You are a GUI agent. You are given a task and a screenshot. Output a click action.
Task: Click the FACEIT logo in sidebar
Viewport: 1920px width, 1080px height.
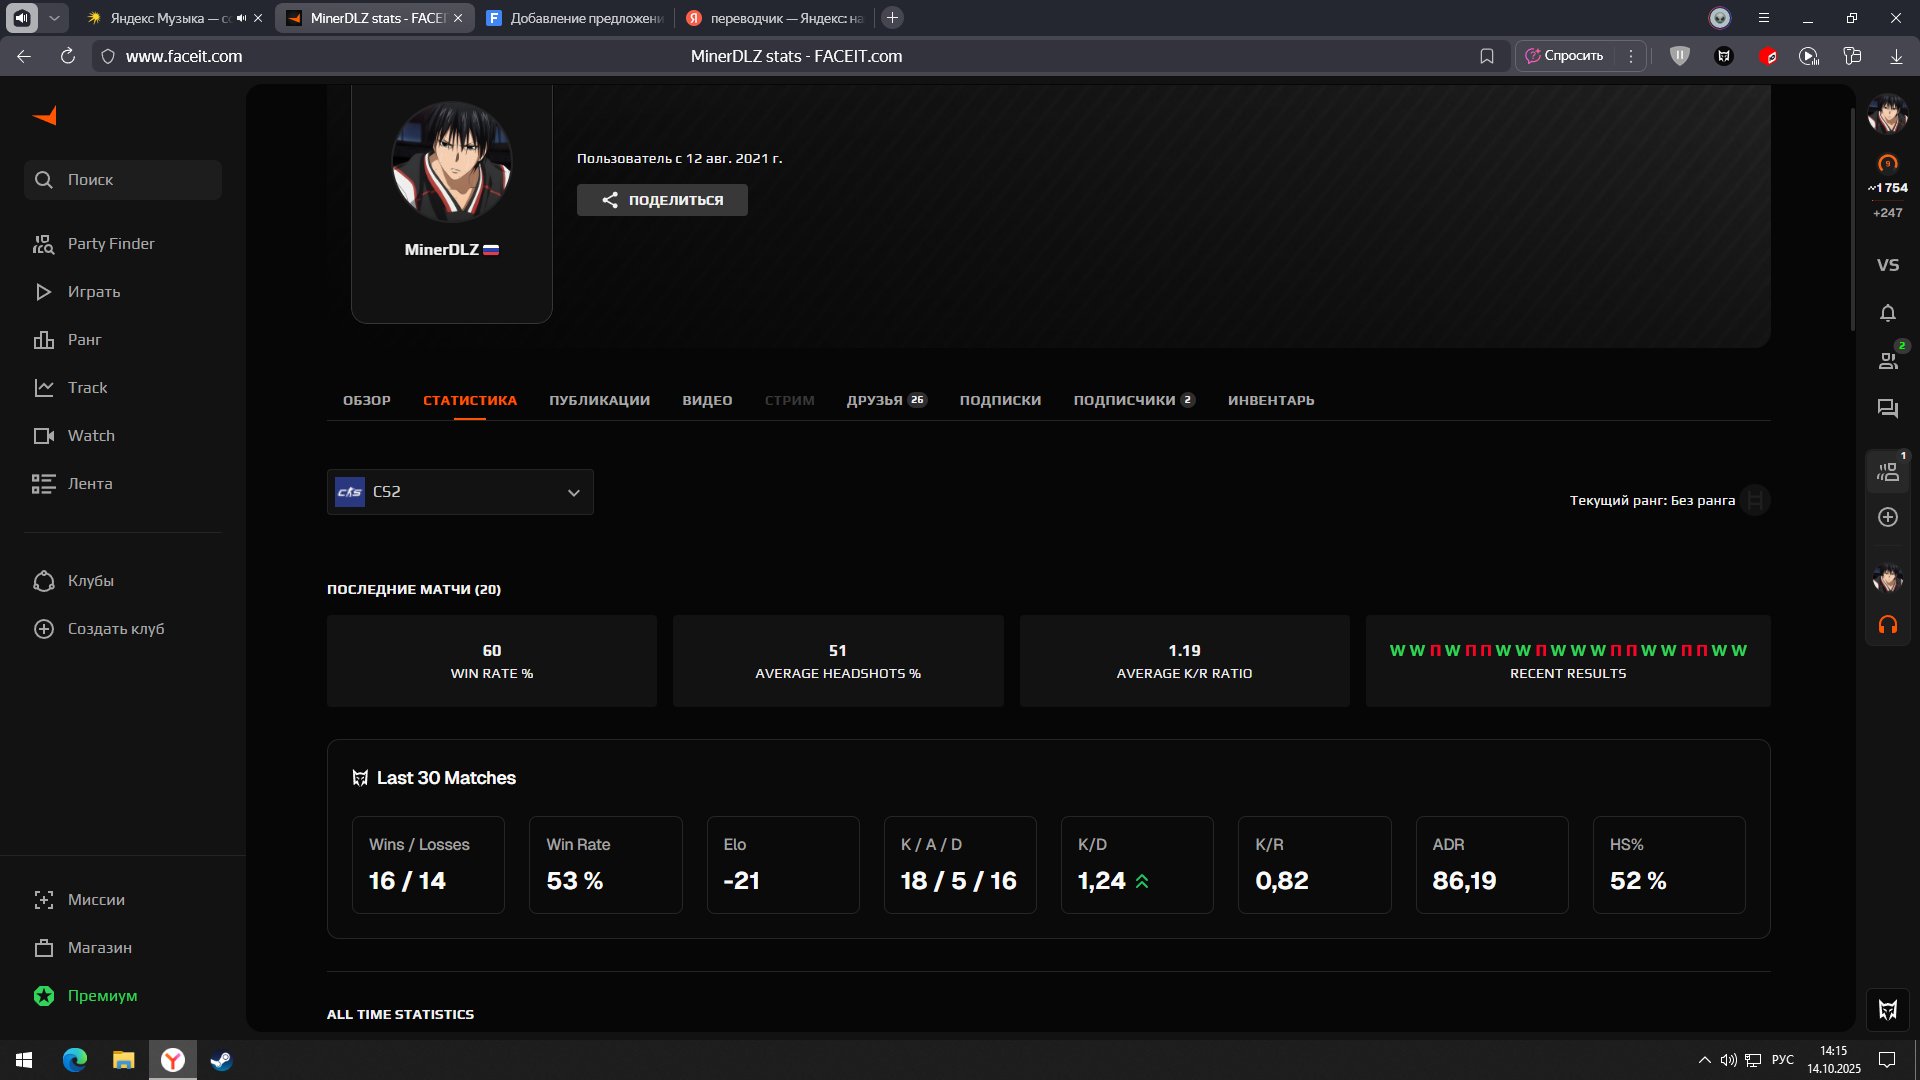45,116
